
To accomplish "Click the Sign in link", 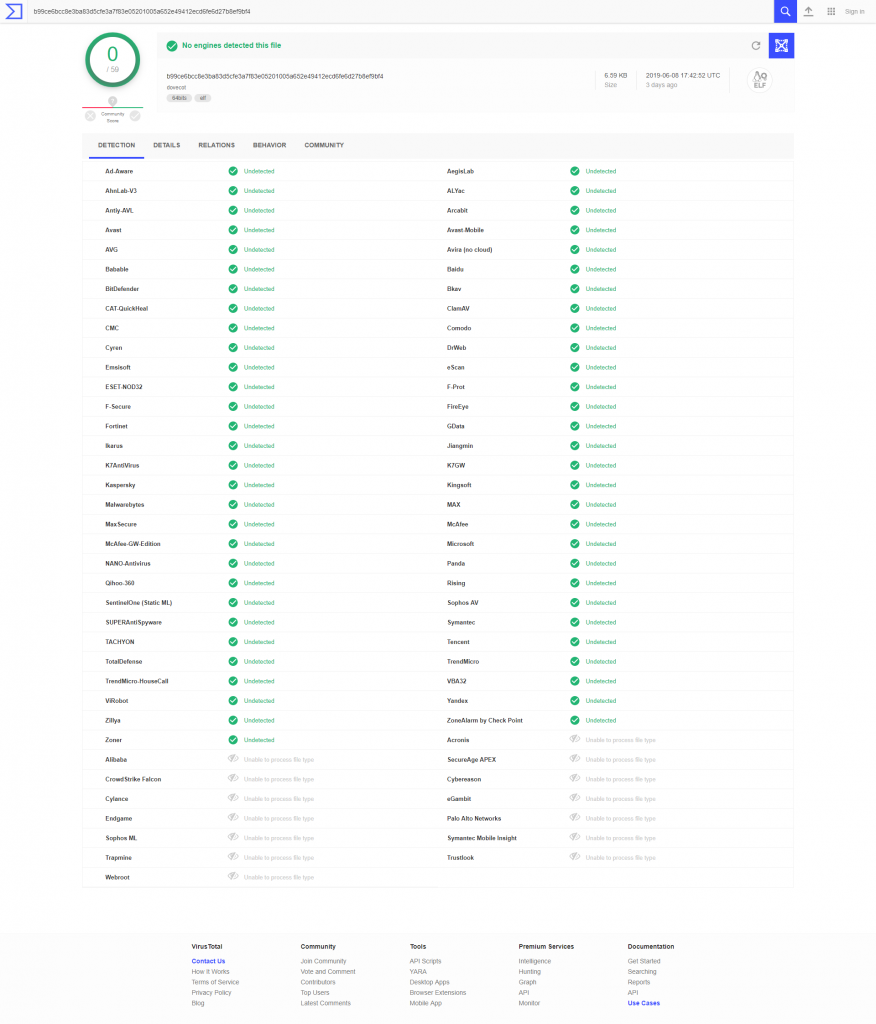I will (x=854, y=12).
